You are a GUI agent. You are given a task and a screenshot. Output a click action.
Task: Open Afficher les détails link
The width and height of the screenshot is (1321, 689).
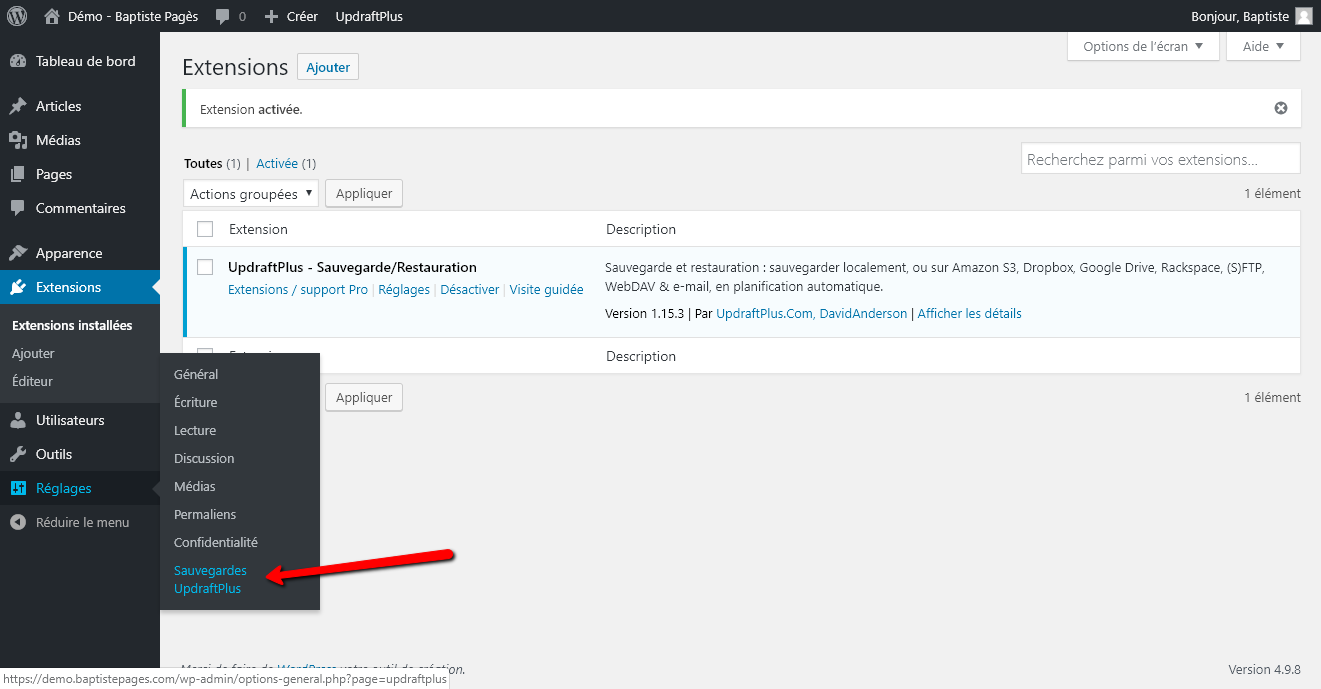(969, 313)
